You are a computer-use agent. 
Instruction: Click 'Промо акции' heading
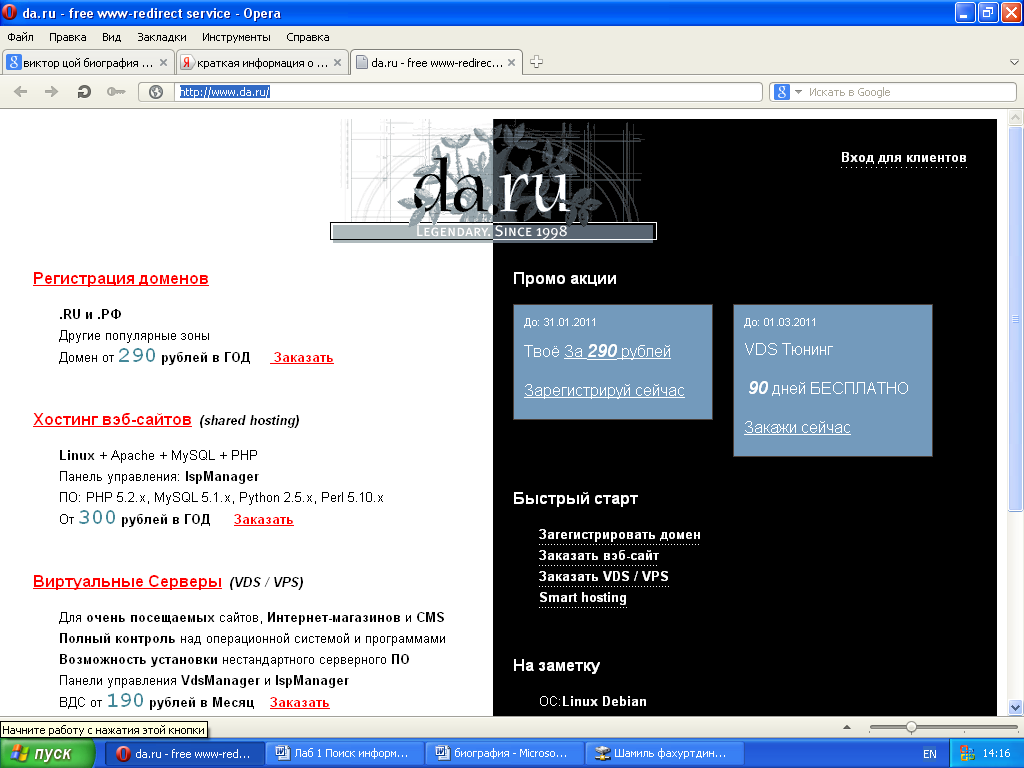[x=565, y=279]
